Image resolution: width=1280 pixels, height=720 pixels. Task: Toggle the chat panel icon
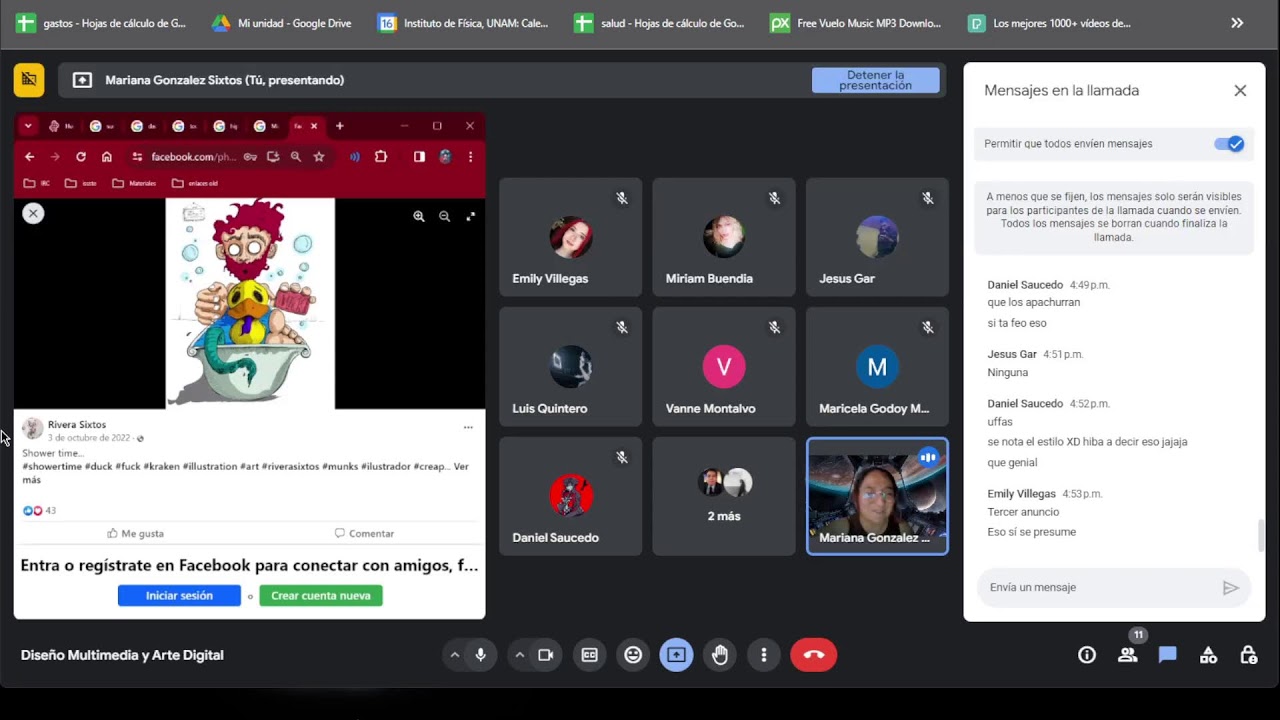pyautogui.click(x=1168, y=655)
